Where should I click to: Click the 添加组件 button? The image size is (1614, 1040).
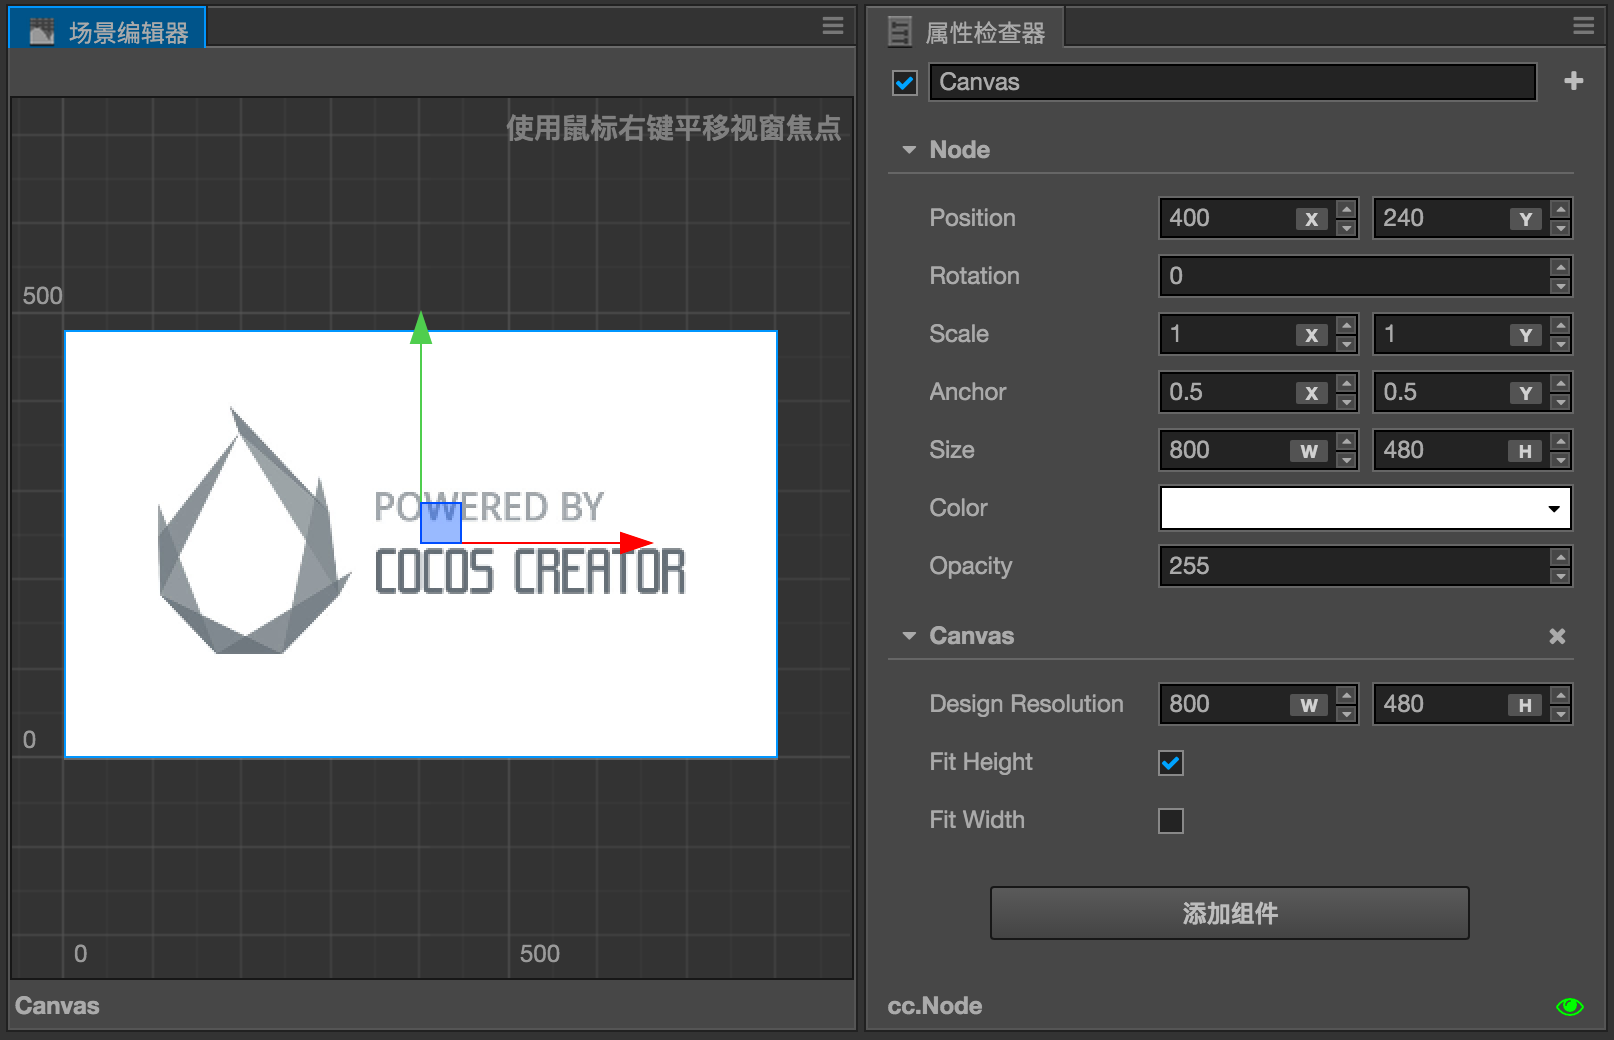(1230, 913)
